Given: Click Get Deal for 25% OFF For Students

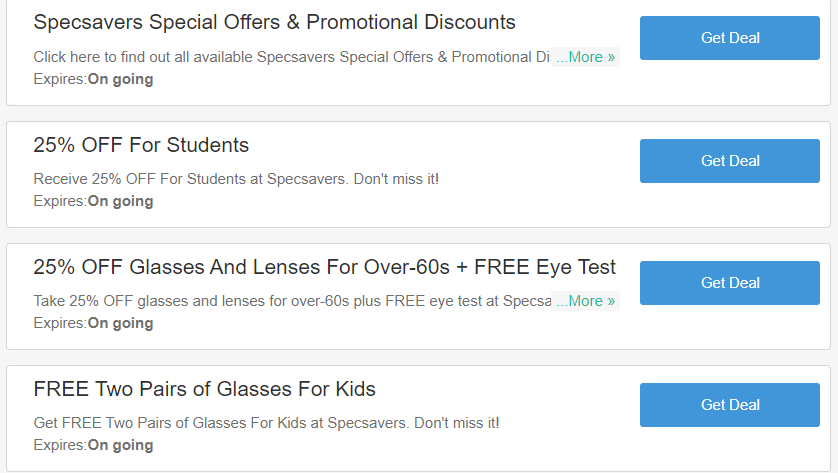Looking at the screenshot, I should [x=730, y=161].
